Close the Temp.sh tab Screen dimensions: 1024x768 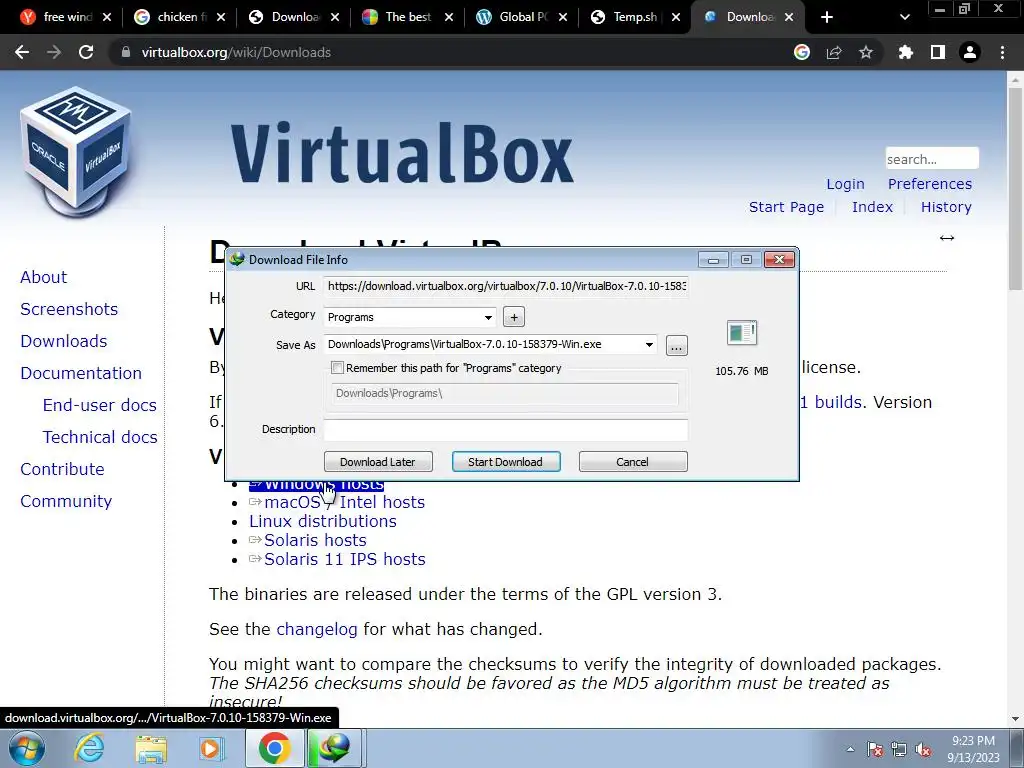coord(676,17)
